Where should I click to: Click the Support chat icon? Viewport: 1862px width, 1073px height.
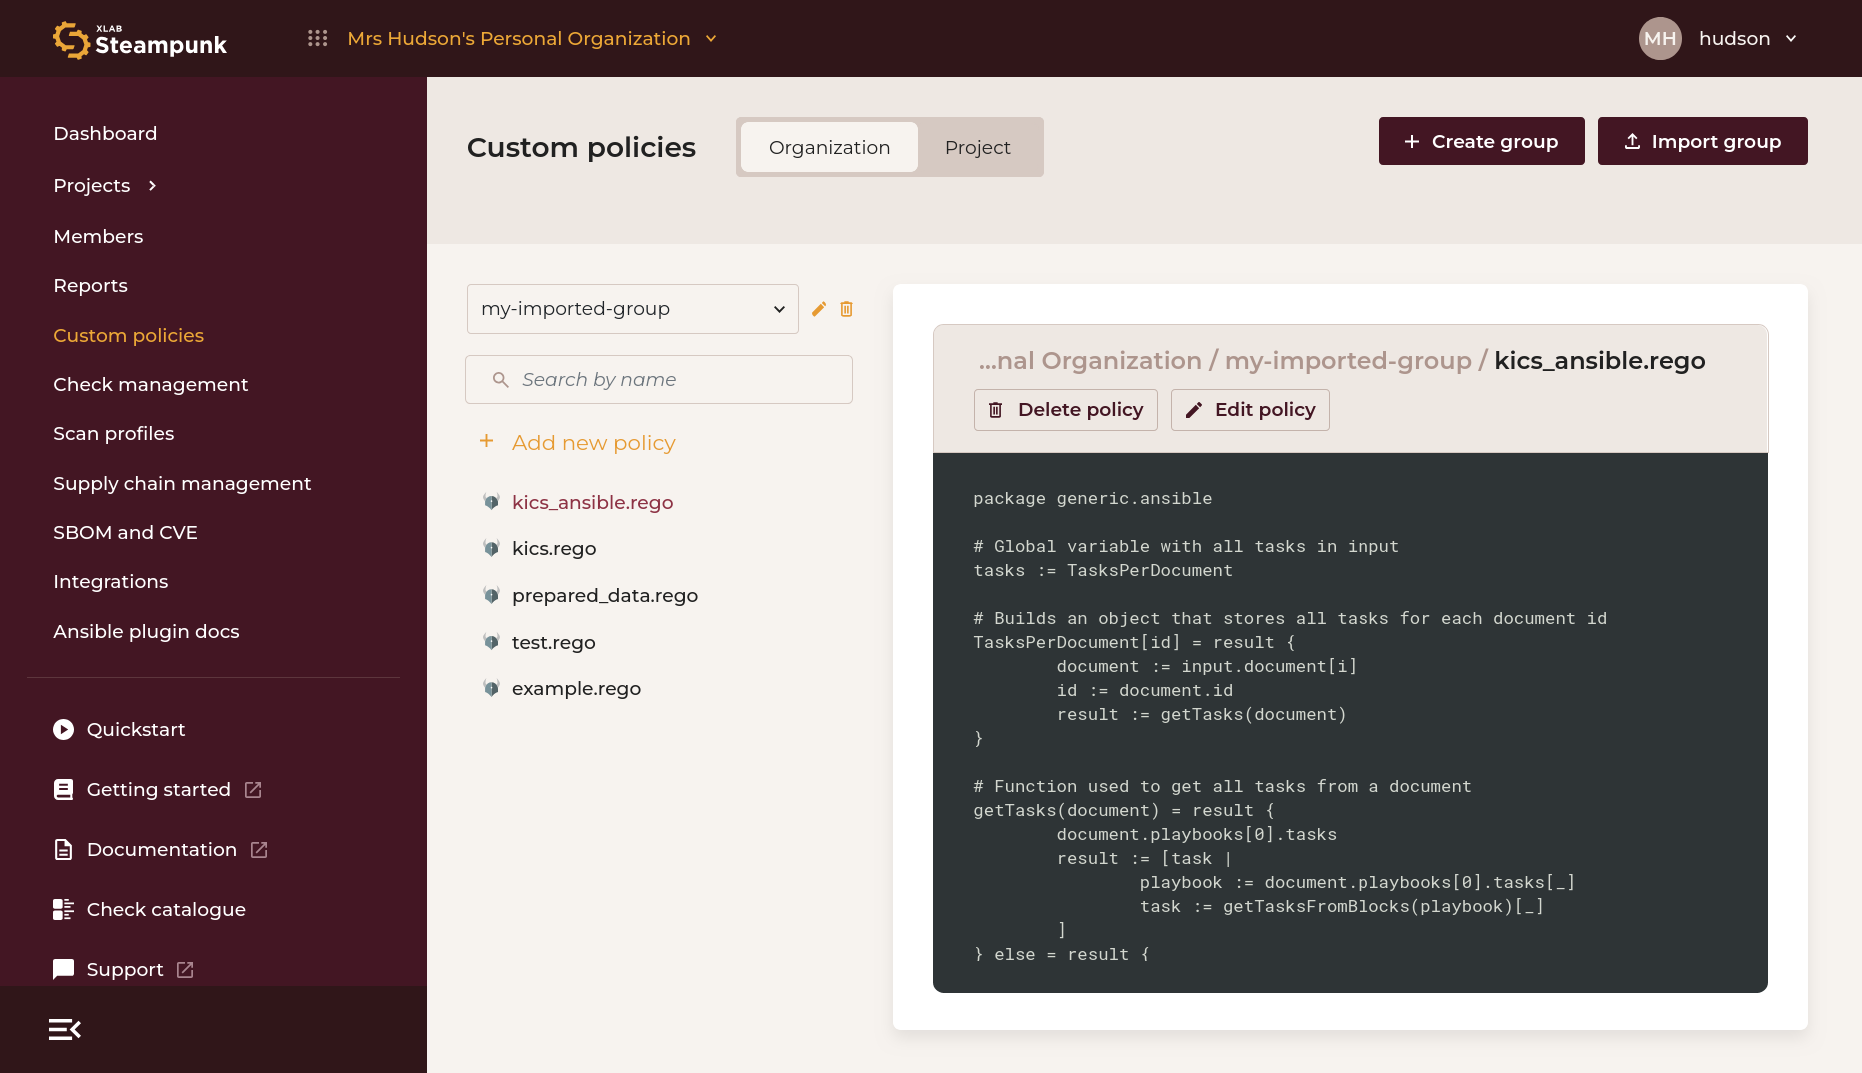64,969
